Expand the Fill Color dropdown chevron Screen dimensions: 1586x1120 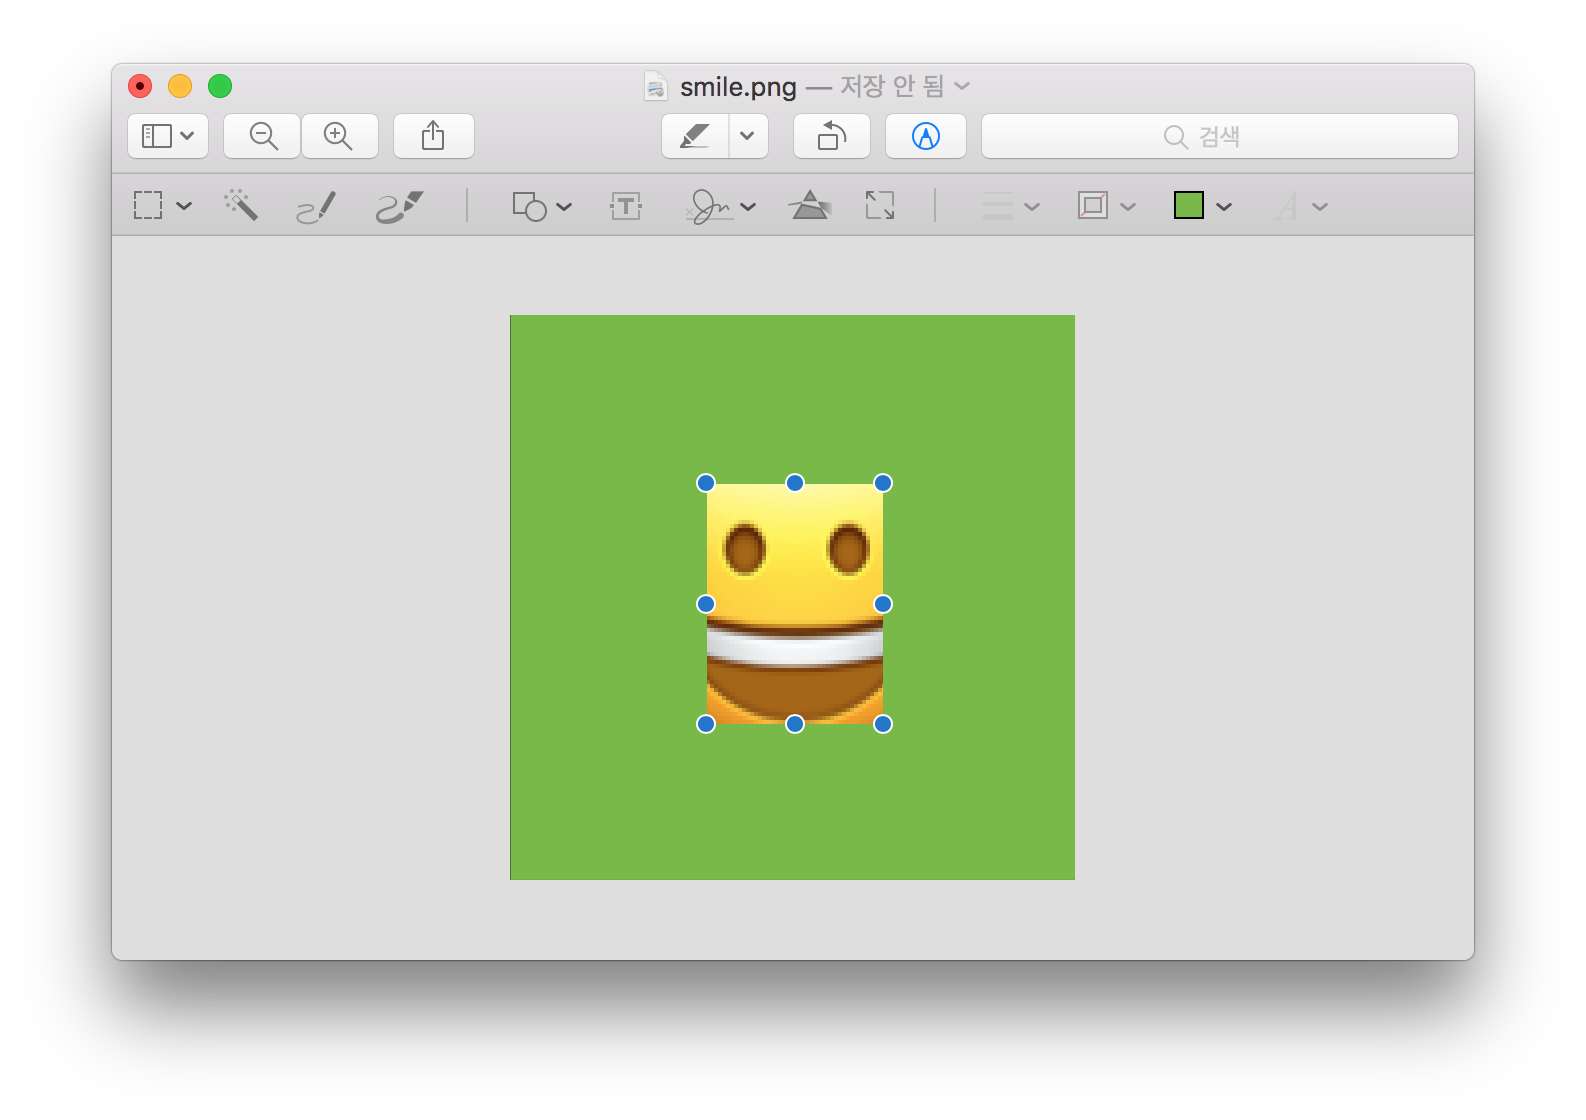tap(1224, 207)
